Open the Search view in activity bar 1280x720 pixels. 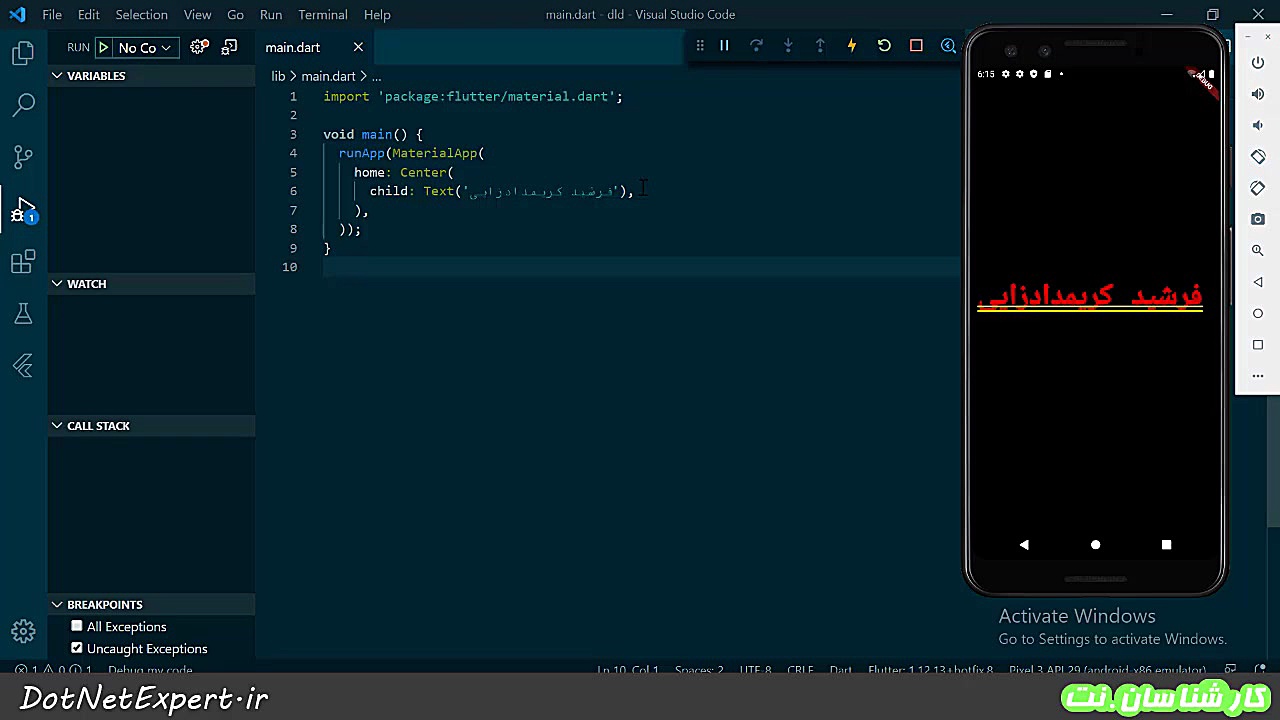(23, 104)
